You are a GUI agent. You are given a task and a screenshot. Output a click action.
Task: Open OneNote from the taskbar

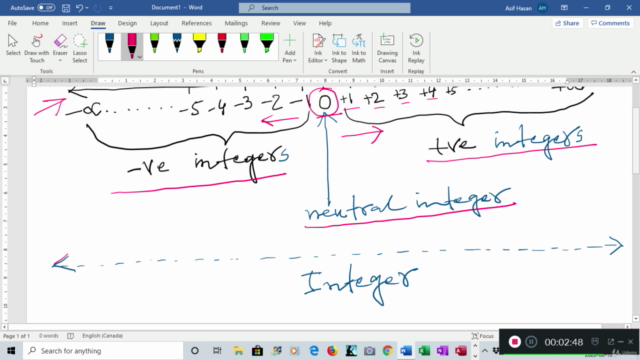[442, 351]
